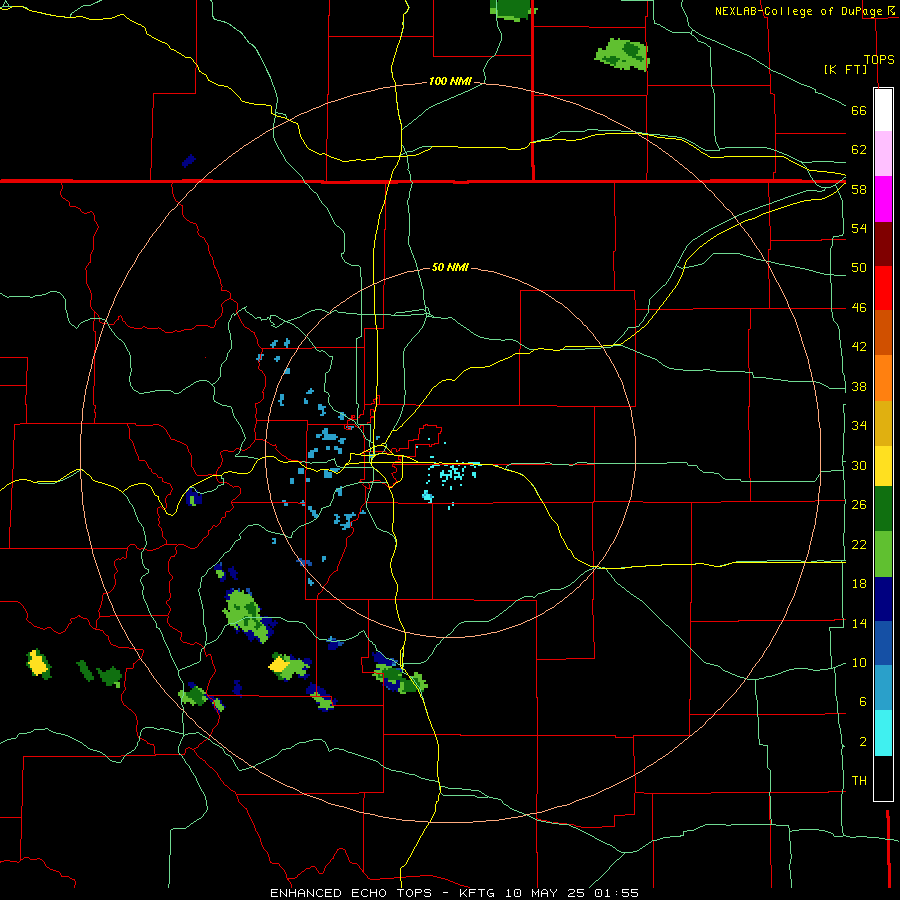This screenshot has height=900, width=900.
Task: Click the [K FT] units label
Action: [845, 69]
